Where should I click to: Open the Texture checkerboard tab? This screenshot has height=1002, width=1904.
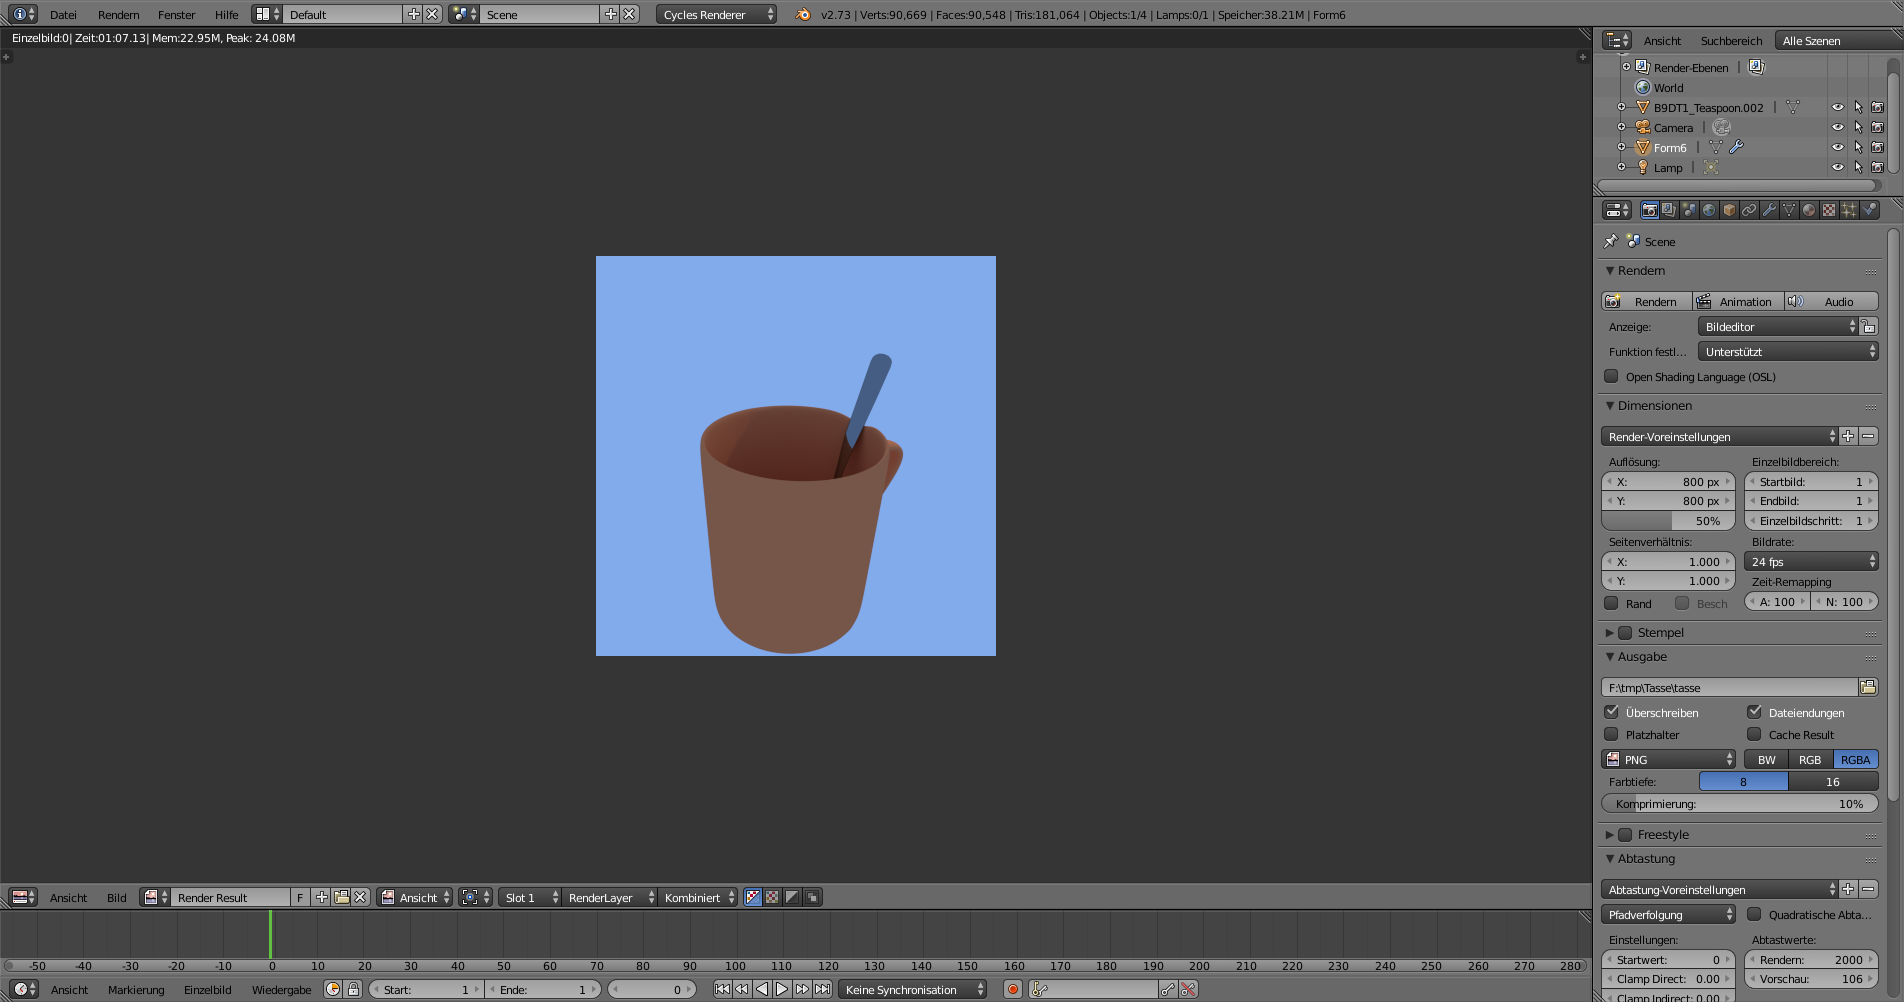coord(1829,210)
